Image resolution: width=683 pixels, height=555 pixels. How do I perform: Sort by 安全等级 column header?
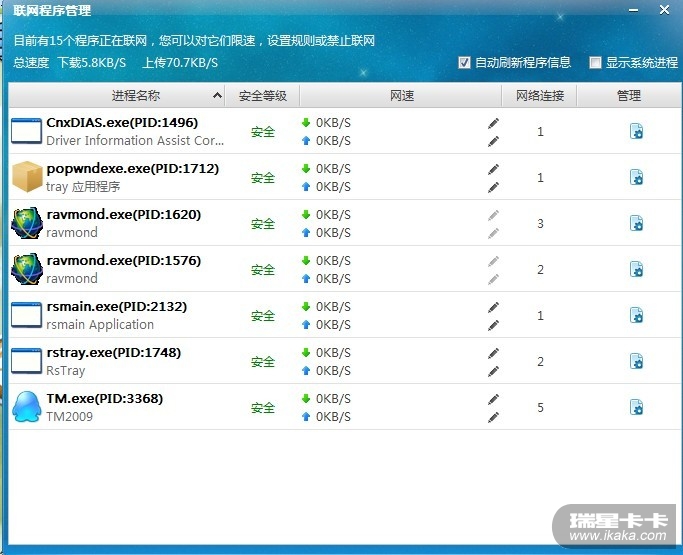(x=263, y=95)
